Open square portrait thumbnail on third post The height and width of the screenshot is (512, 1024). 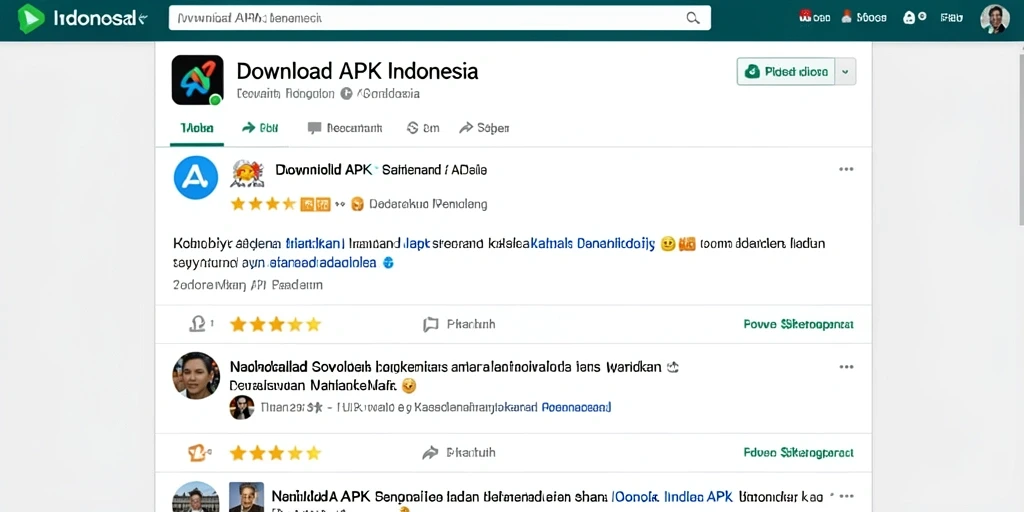(247, 497)
